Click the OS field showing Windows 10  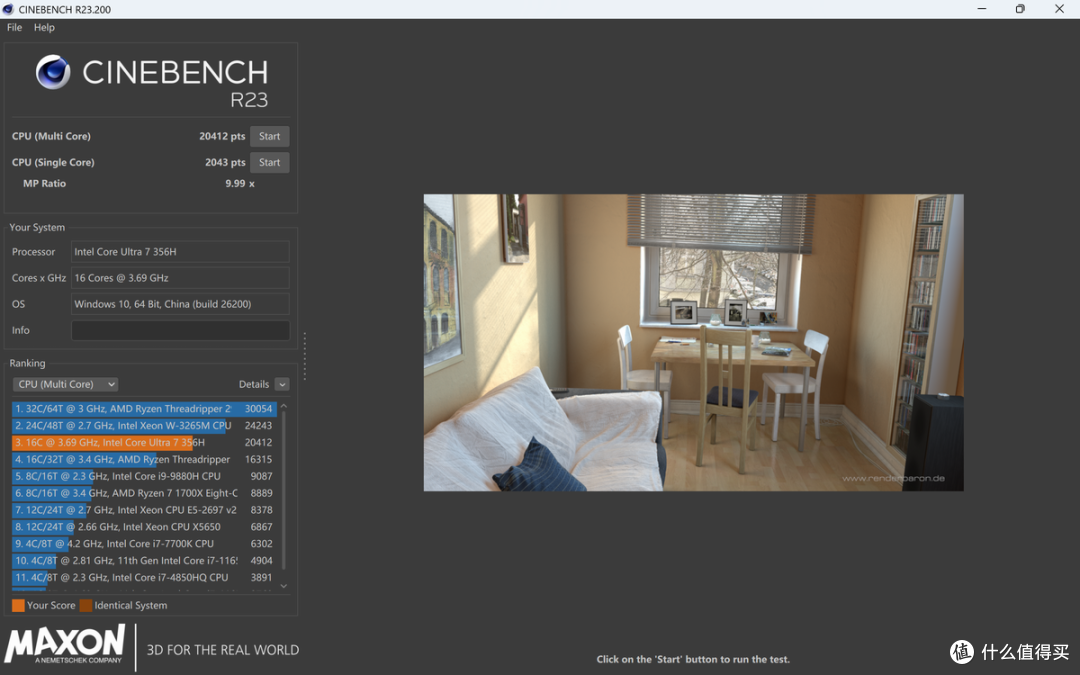coord(180,304)
